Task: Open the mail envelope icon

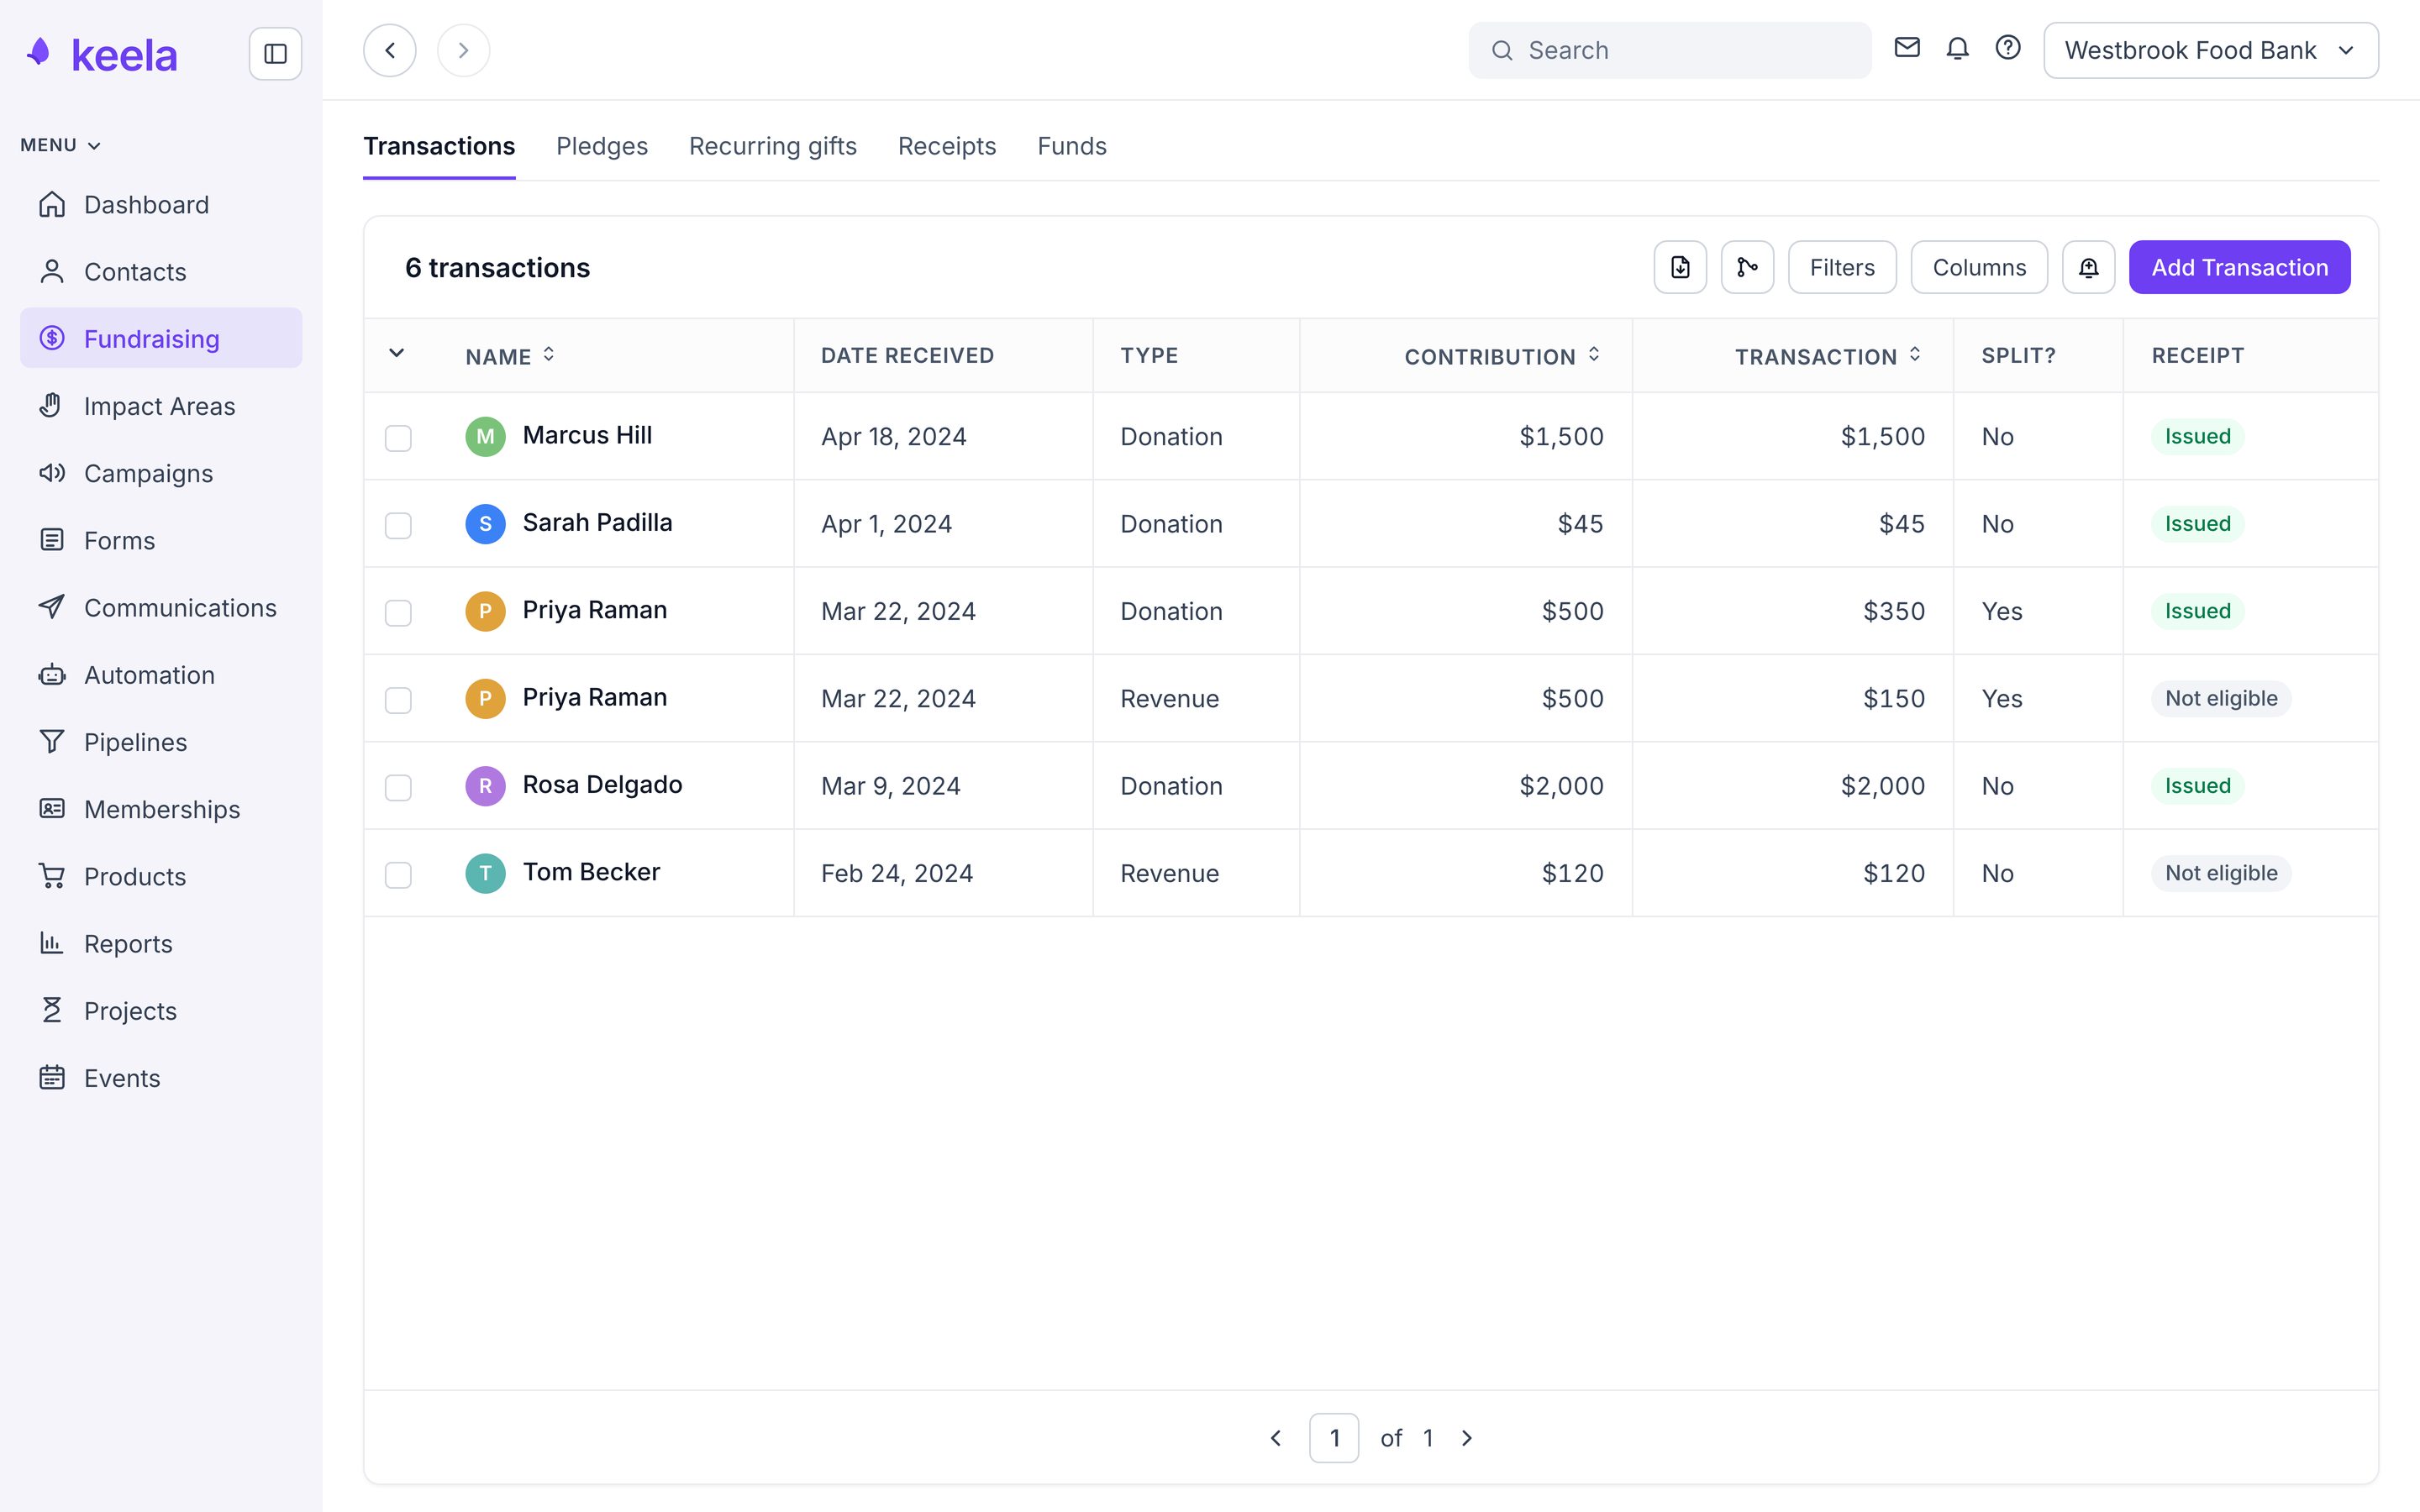Action: coord(1907,48)
